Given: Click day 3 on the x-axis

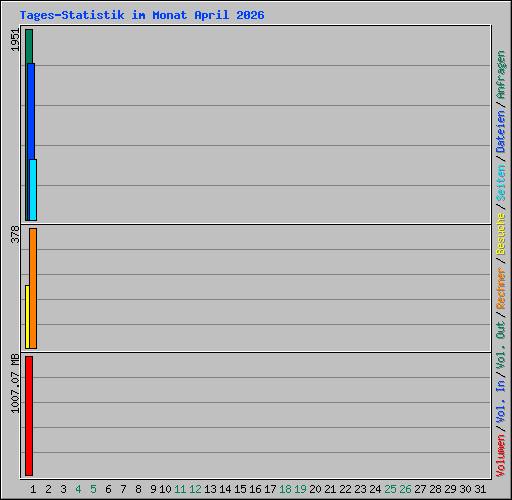Looking at the screenshot, I should 63,489.
